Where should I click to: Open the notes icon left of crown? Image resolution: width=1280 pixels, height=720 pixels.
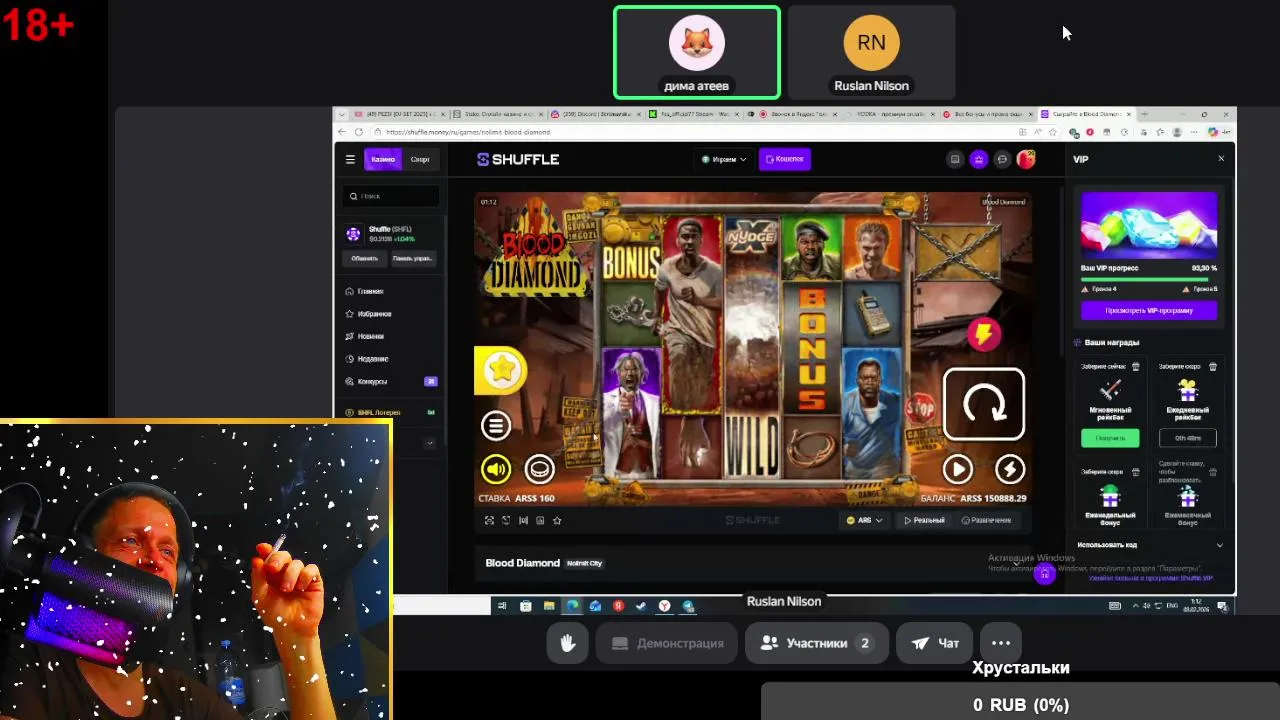955,159
